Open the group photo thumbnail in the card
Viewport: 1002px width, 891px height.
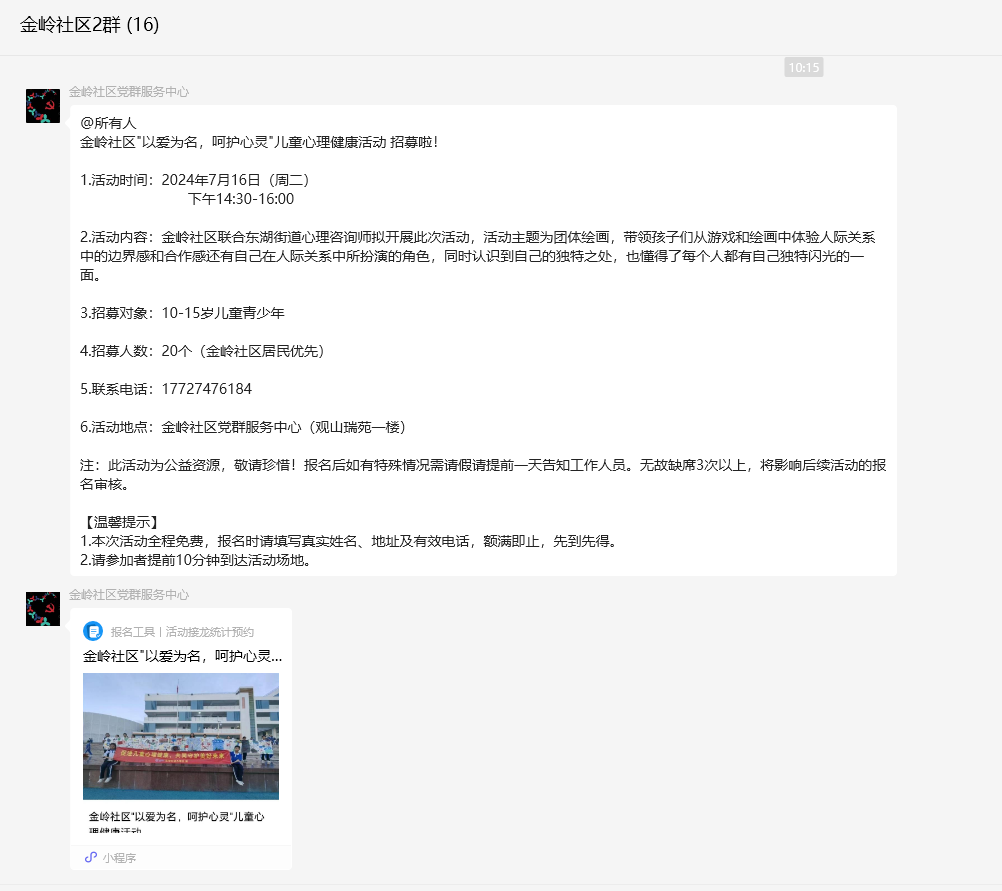coord(180,736)
